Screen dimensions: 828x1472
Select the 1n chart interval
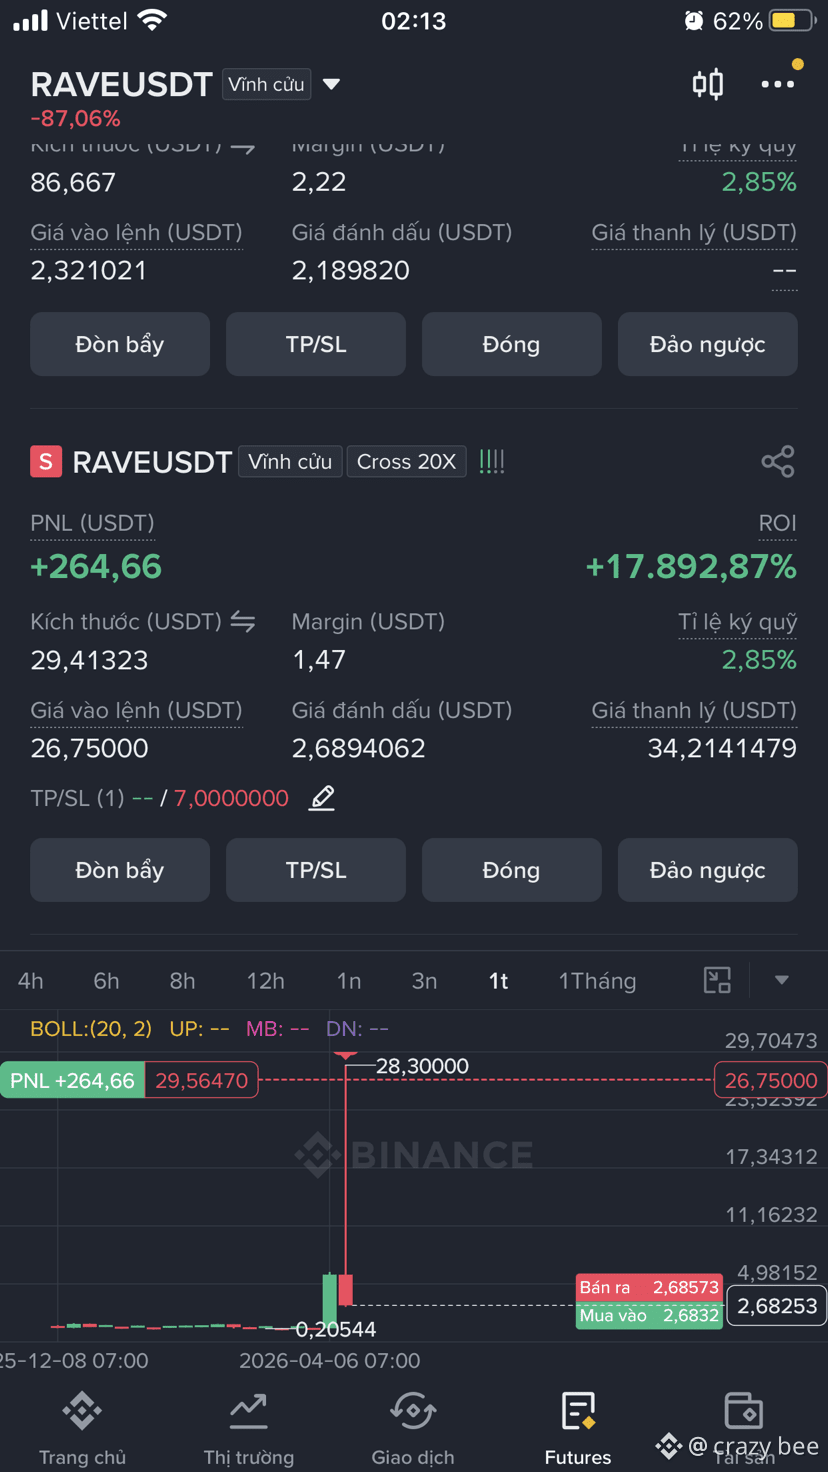click(349, 981)
